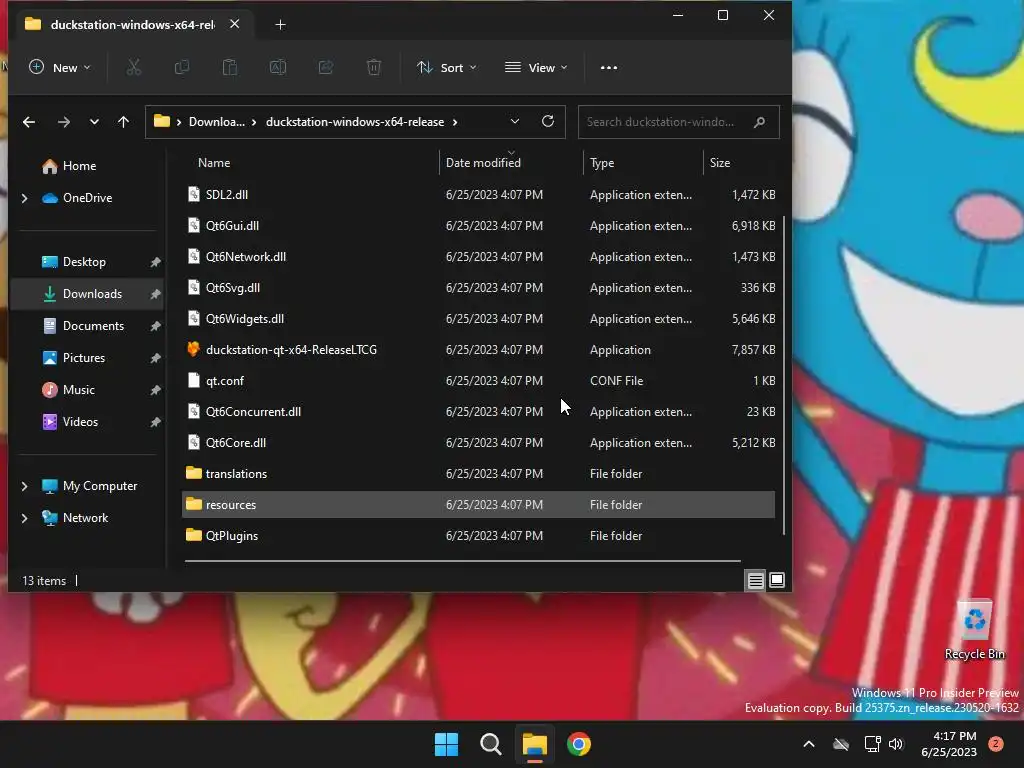Add a new tab with plus
The height and width of the screenshot is (768, 1024).
point(280,25)
